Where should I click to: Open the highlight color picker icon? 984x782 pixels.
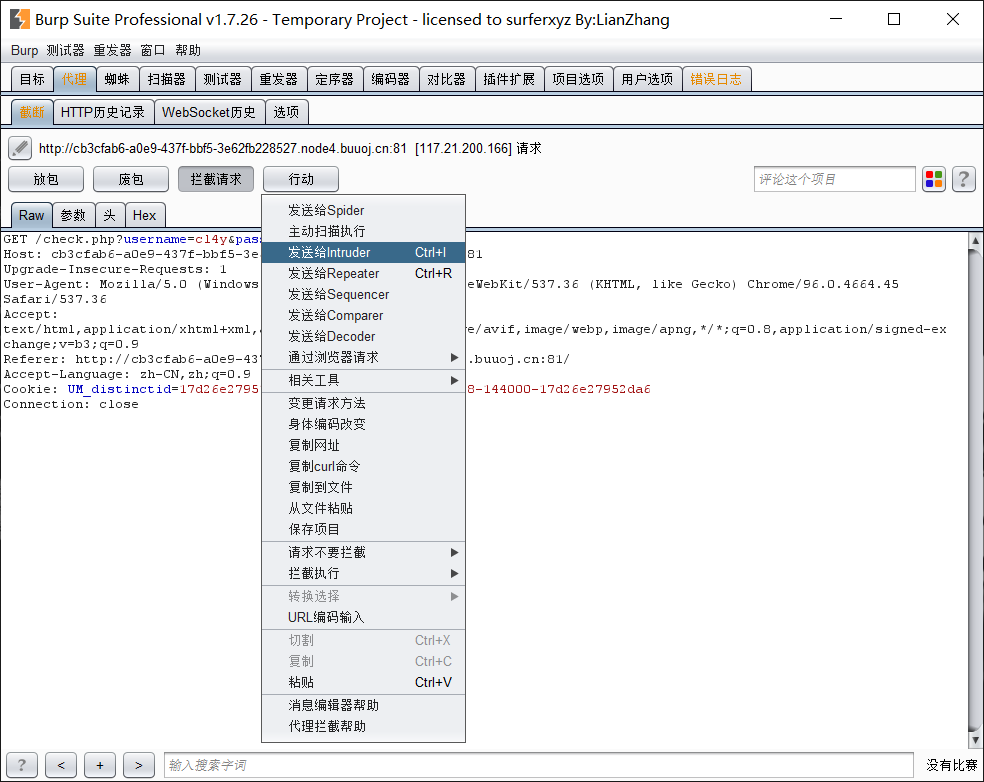[x=934, y=179]
